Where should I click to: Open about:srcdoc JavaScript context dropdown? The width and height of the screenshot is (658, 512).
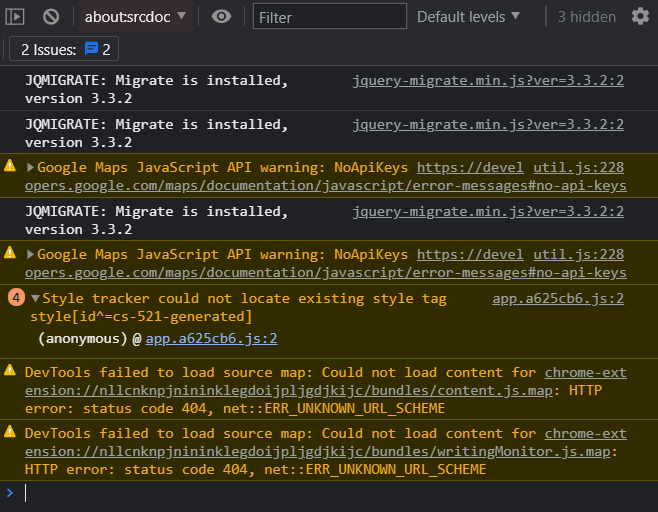pyautogui.click(x=136, y=16)
